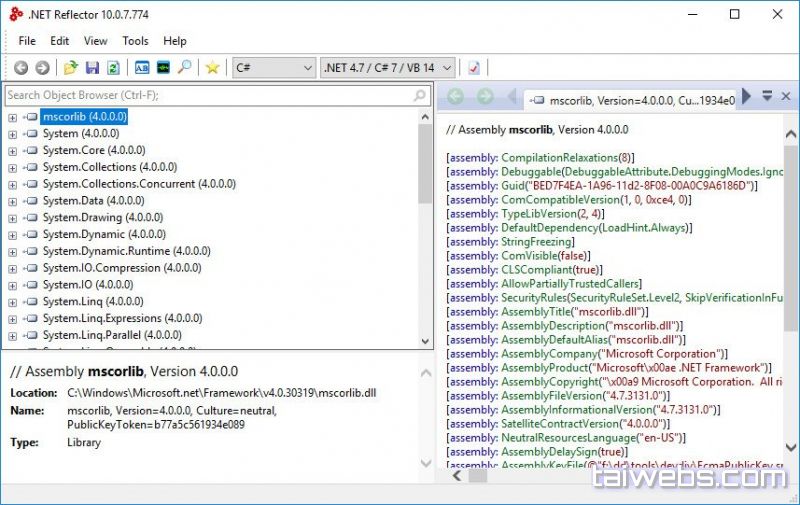The image size is (800, 505).
Task: Open the .NET 4.7 / C# 7 framework dropdown
Action: (387, 68)
